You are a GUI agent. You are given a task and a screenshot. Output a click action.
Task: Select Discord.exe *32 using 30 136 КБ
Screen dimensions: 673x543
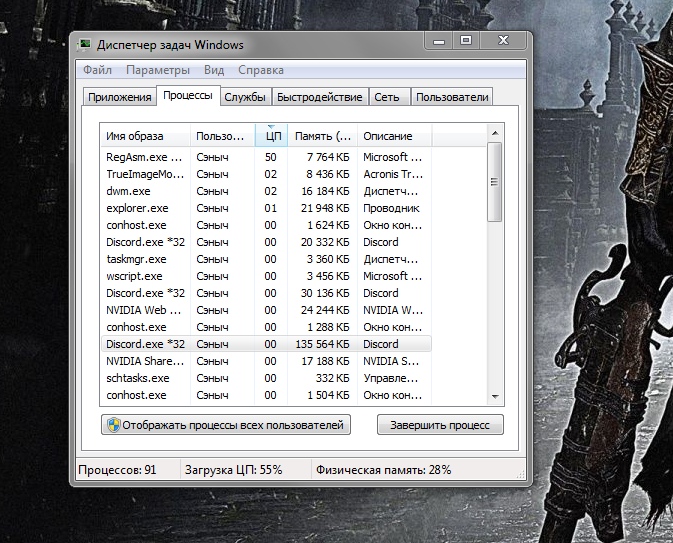266,293
